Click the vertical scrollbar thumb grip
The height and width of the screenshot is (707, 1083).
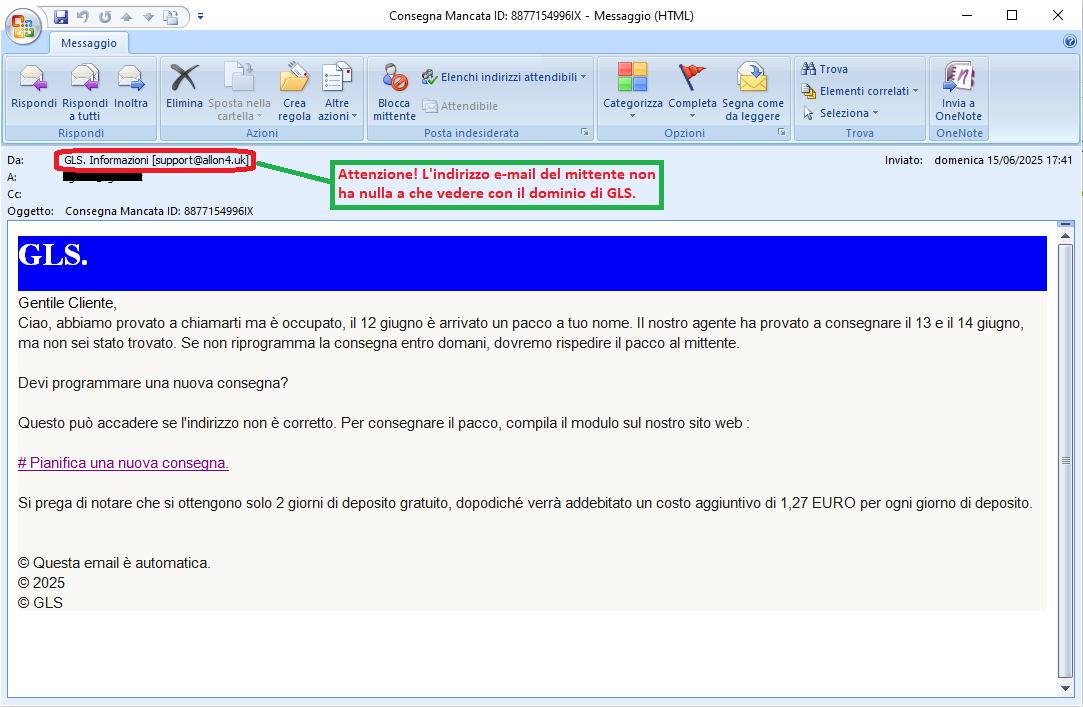pyautogui.click(x=1066, y=461)
